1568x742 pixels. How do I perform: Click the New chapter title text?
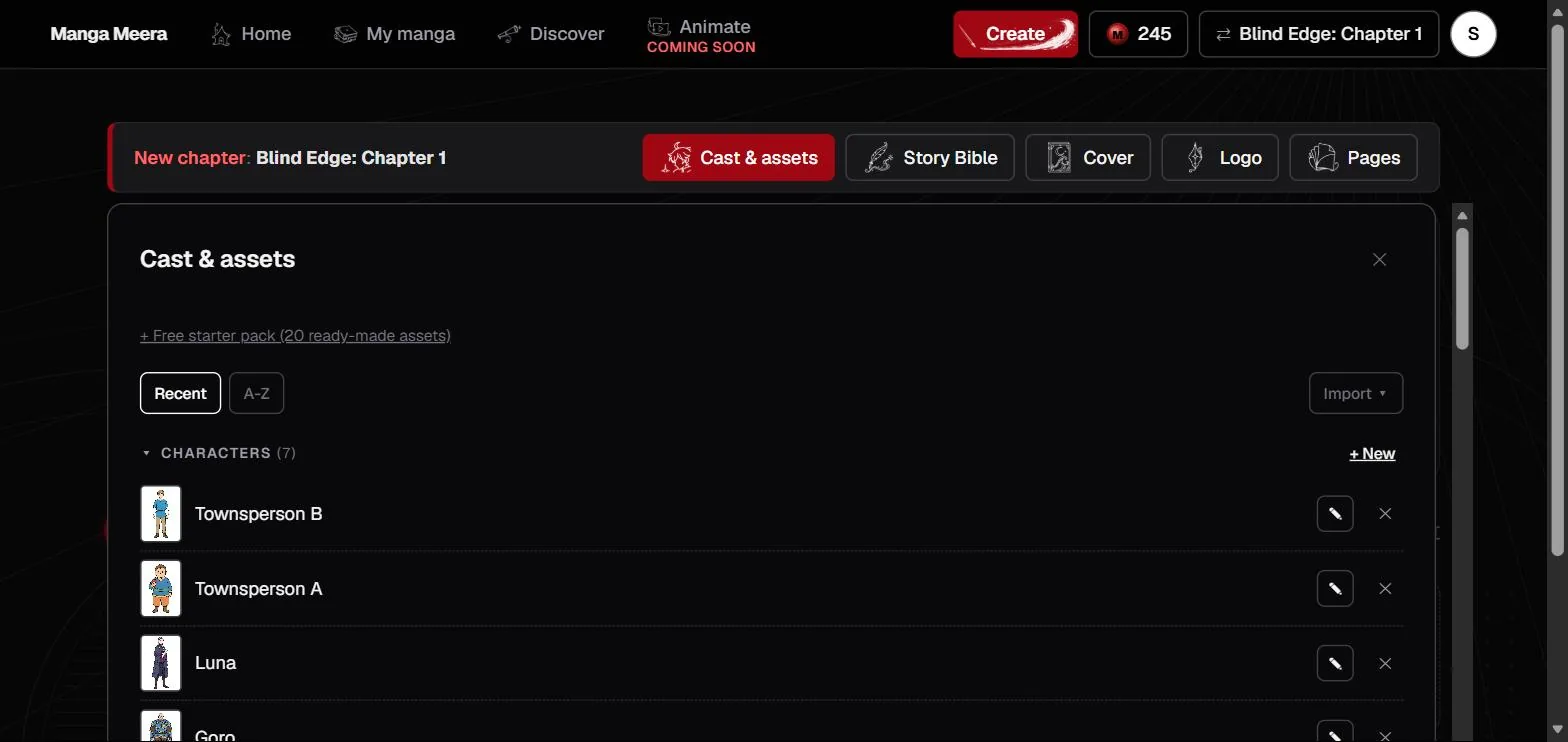pos(290,158)
